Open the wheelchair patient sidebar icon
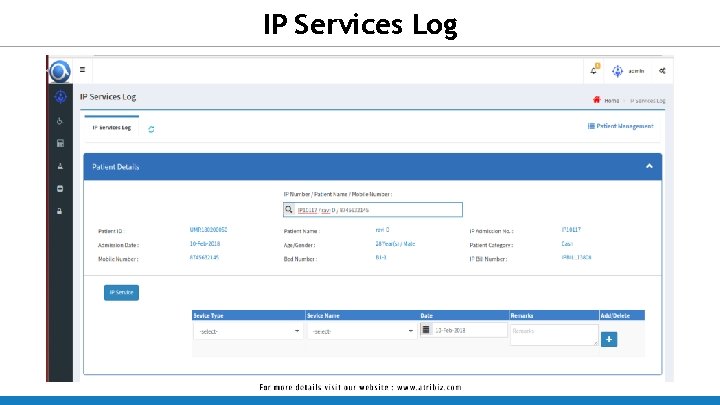The image size is (720, 405). pos(60,121)
